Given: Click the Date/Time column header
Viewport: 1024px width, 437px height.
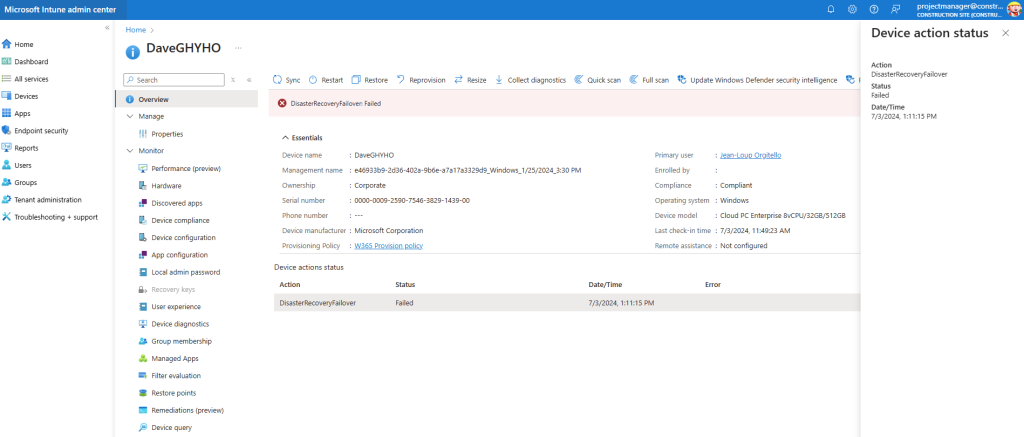Looking at the screenshot, I should [x=605, y=285].
